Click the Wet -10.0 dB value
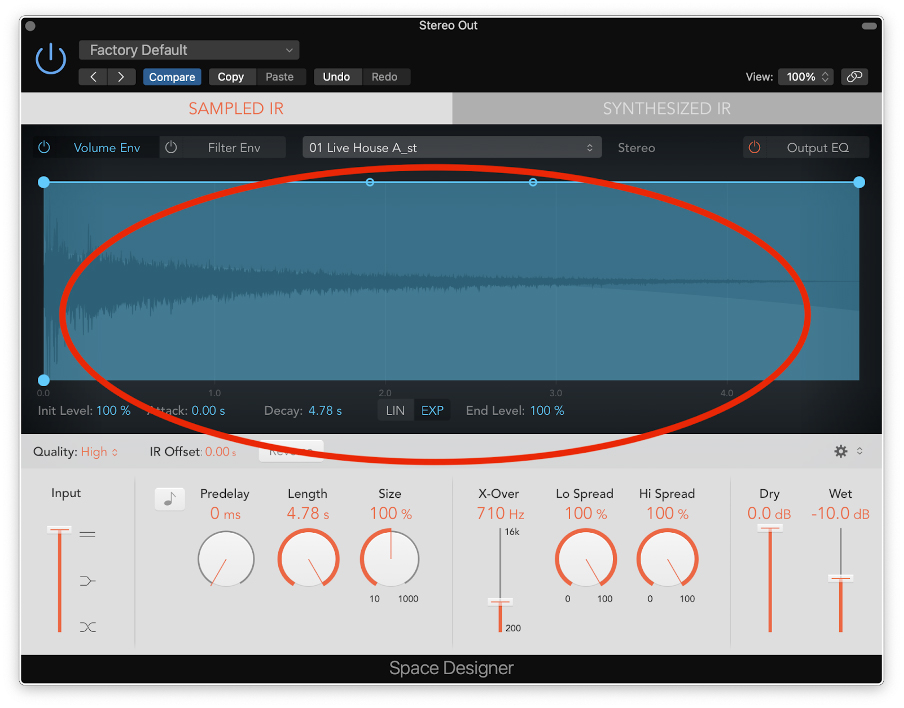This screenshot has height=708, width=904. (x=841, y=513)
